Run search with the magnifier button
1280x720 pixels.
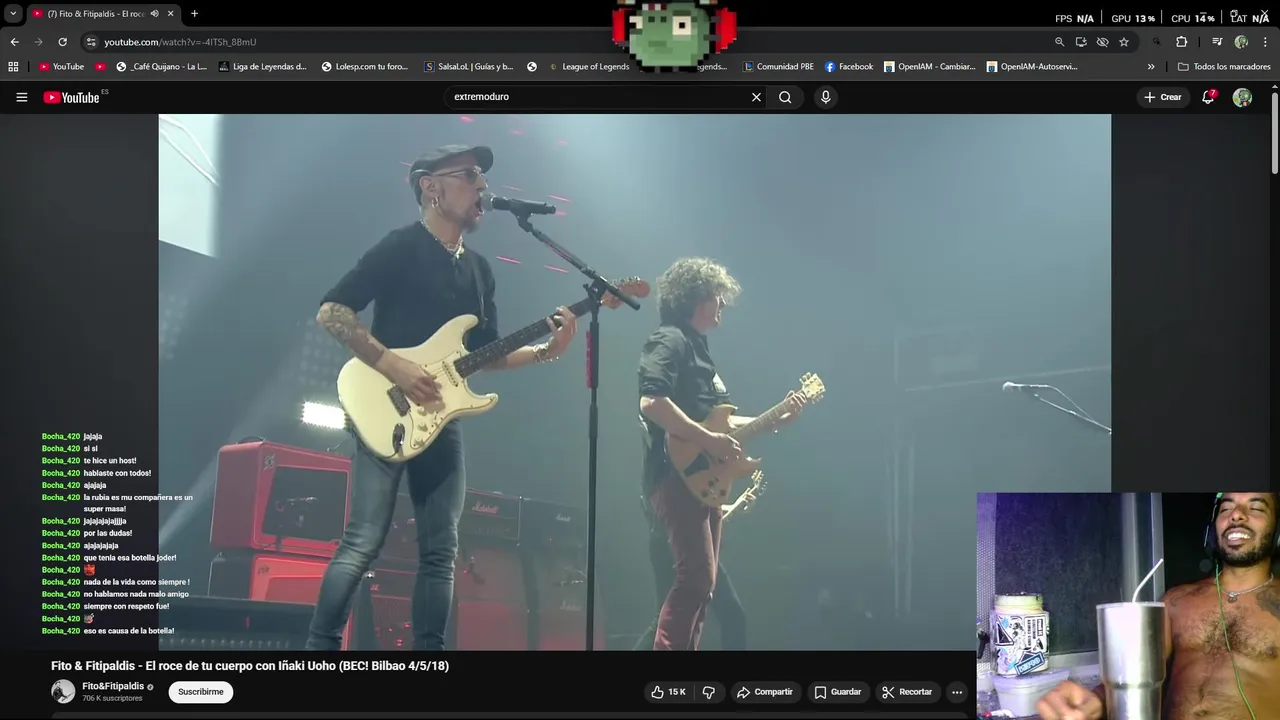point(785,97)
